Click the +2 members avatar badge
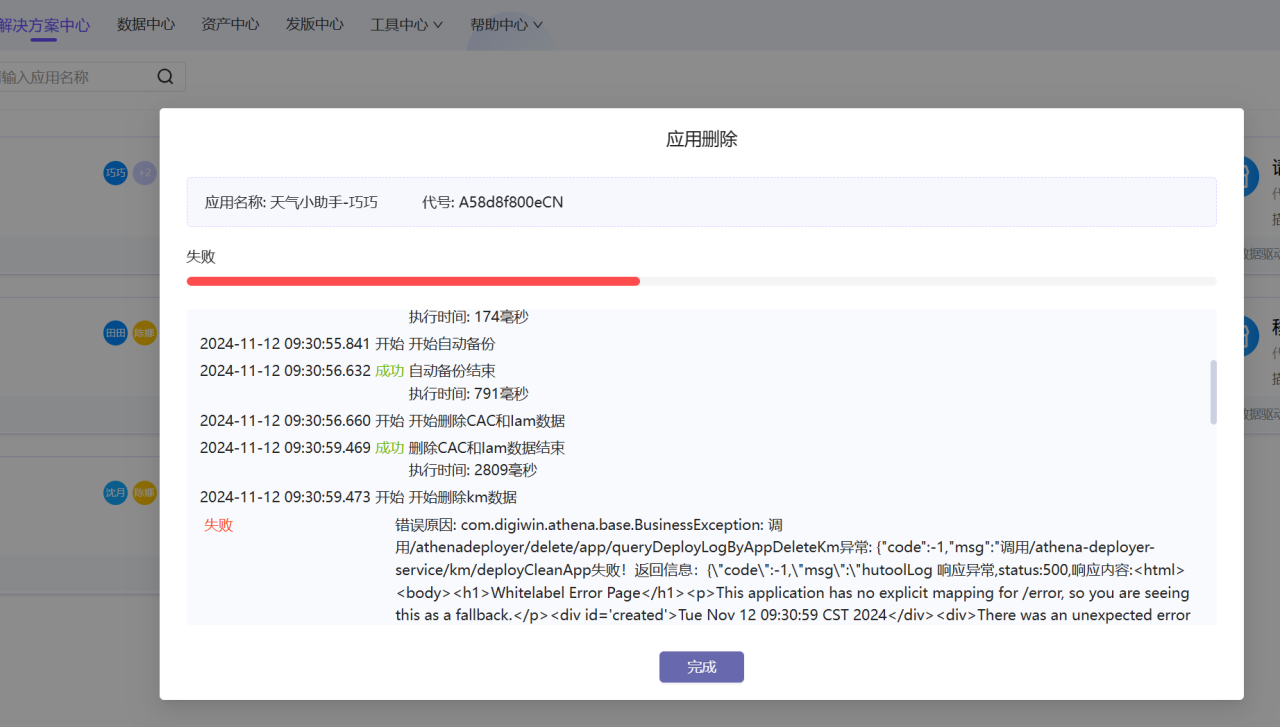1280x727 pixels. (x=145, y=173)
